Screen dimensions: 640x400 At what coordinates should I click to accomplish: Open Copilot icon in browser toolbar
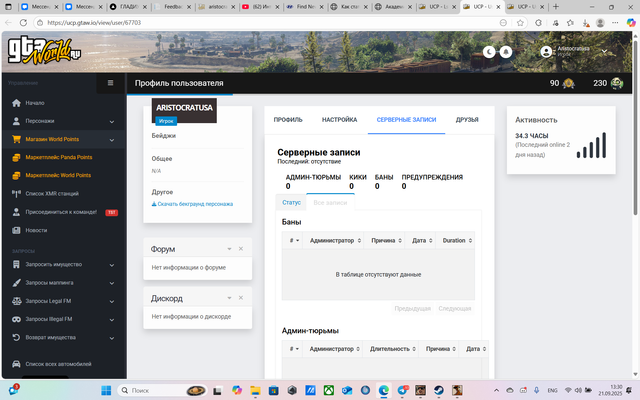[x=631, y=23]
